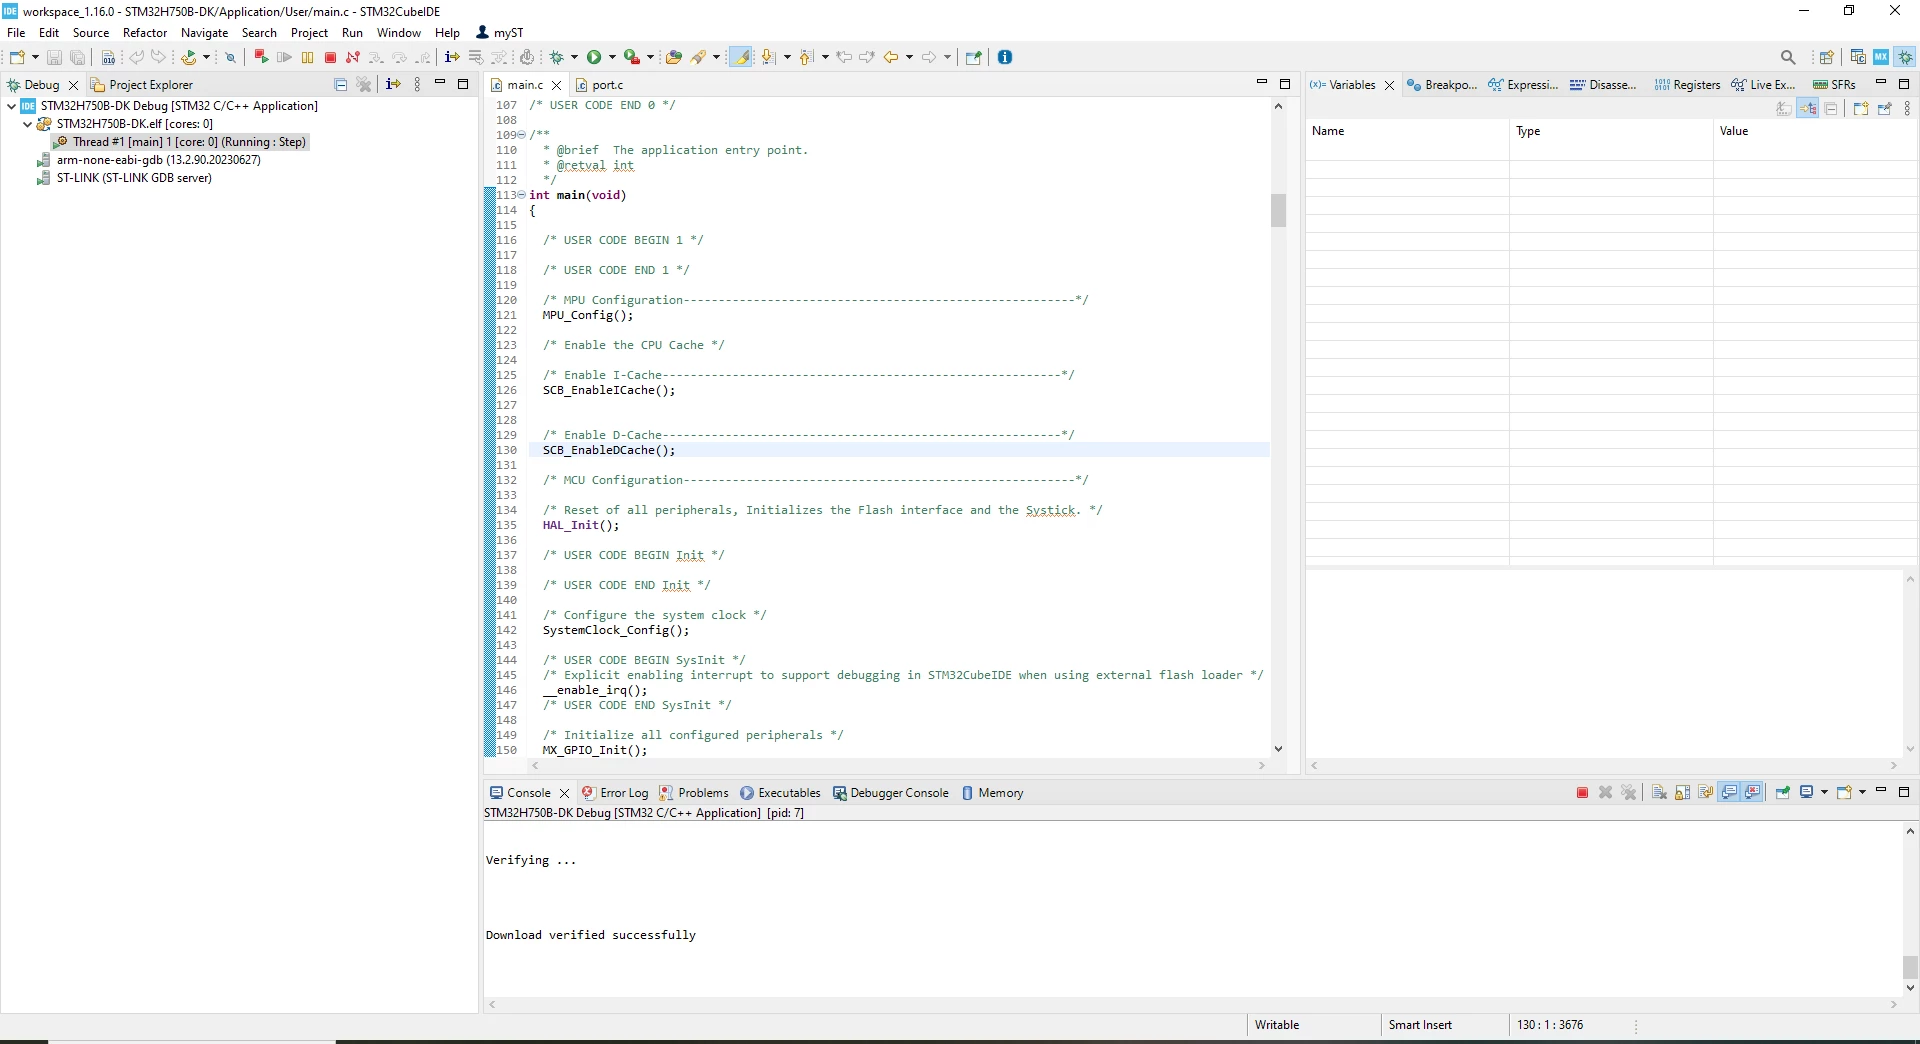Viewport: 1920px width, 1044px height.
Task: Open the File menu
Action: [16, 33]
